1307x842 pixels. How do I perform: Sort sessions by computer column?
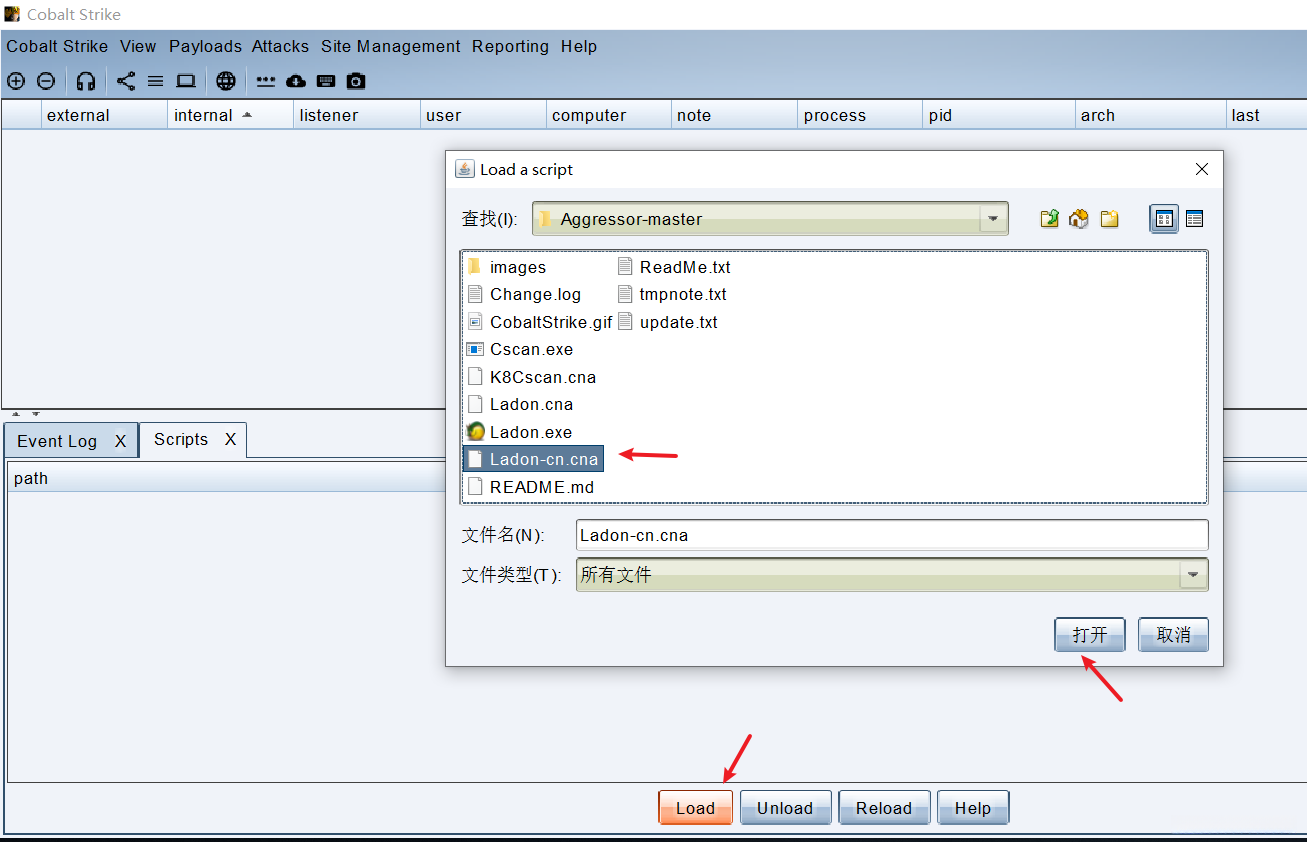click(608, 115)
